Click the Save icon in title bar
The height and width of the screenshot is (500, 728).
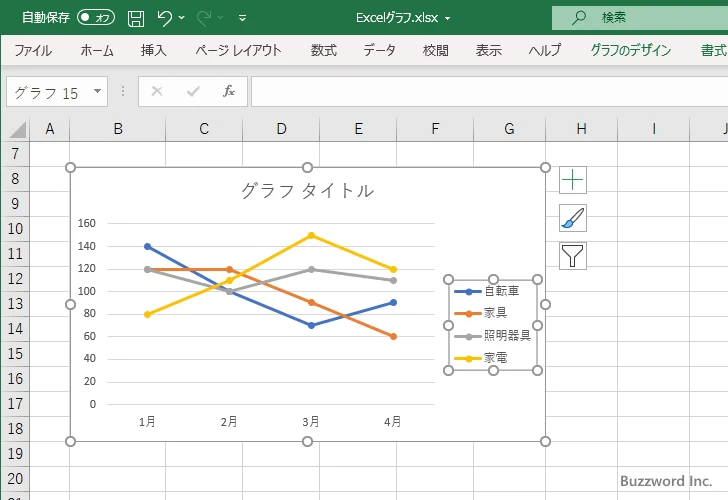(136, 18)
